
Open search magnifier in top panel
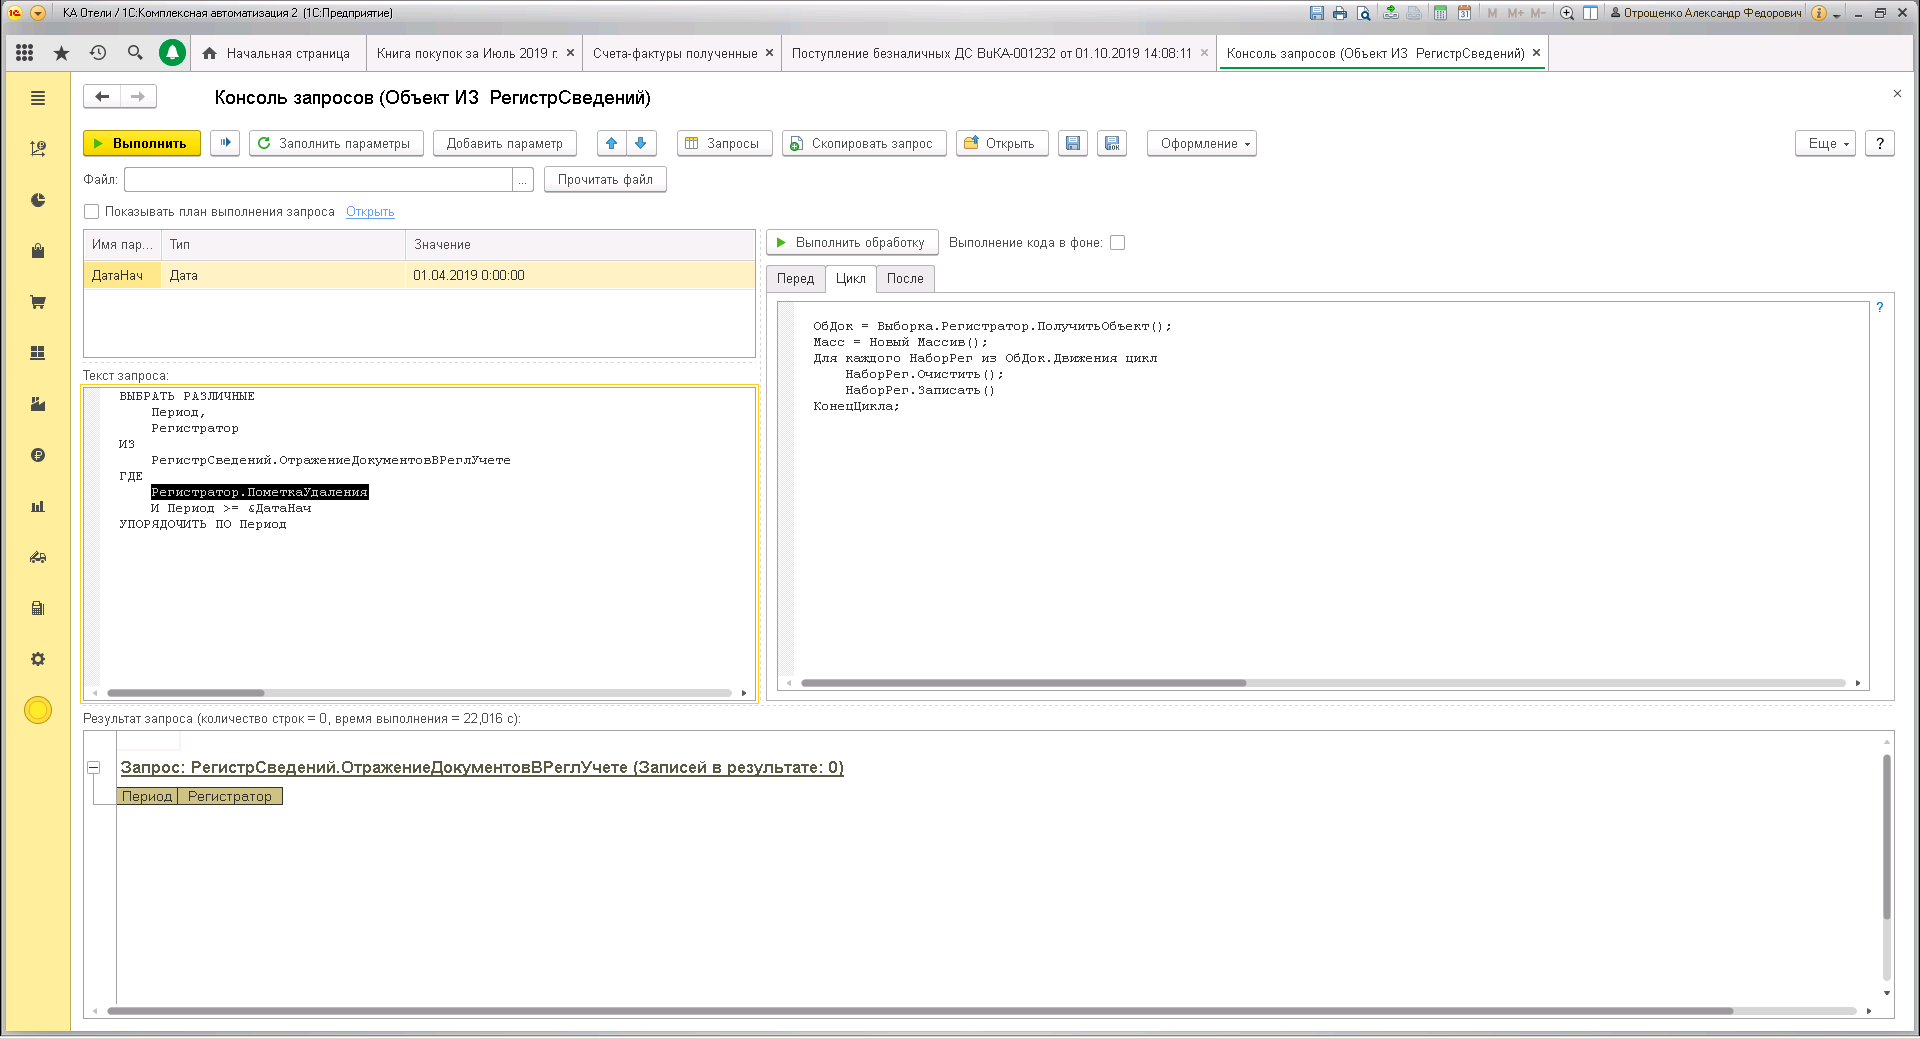(x=135, y=53)
